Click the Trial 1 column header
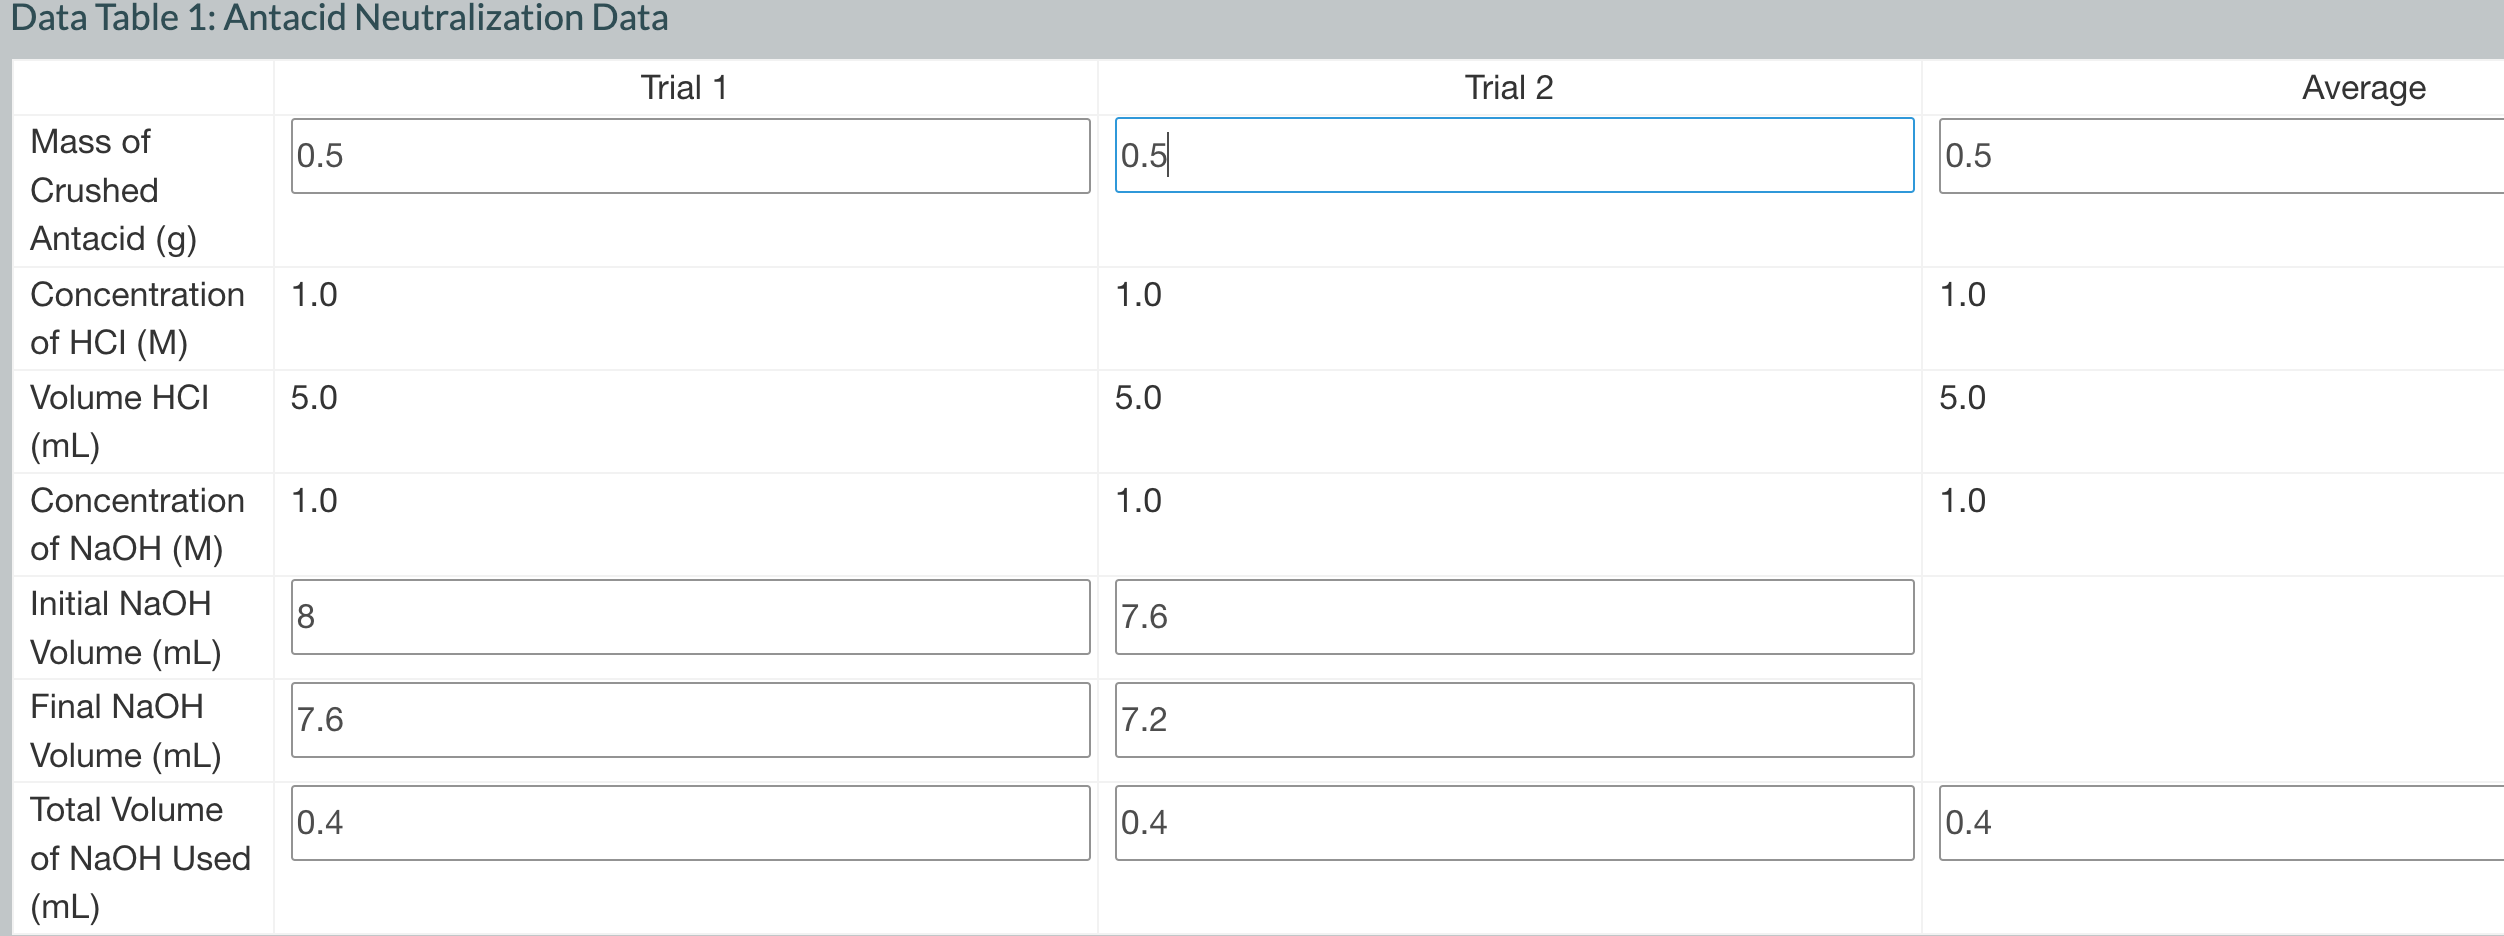 pos(683,87)
